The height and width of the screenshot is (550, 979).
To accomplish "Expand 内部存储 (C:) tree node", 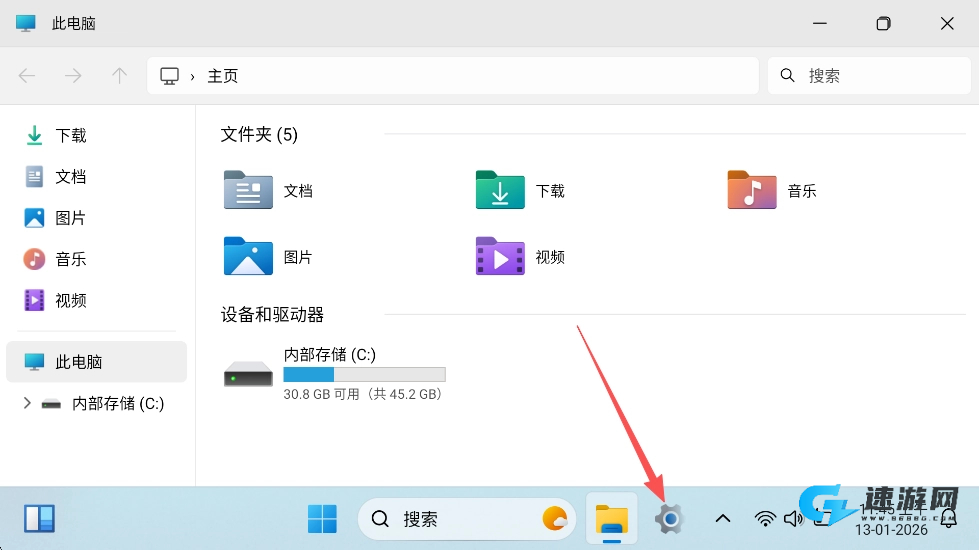I will click(27, 403).
